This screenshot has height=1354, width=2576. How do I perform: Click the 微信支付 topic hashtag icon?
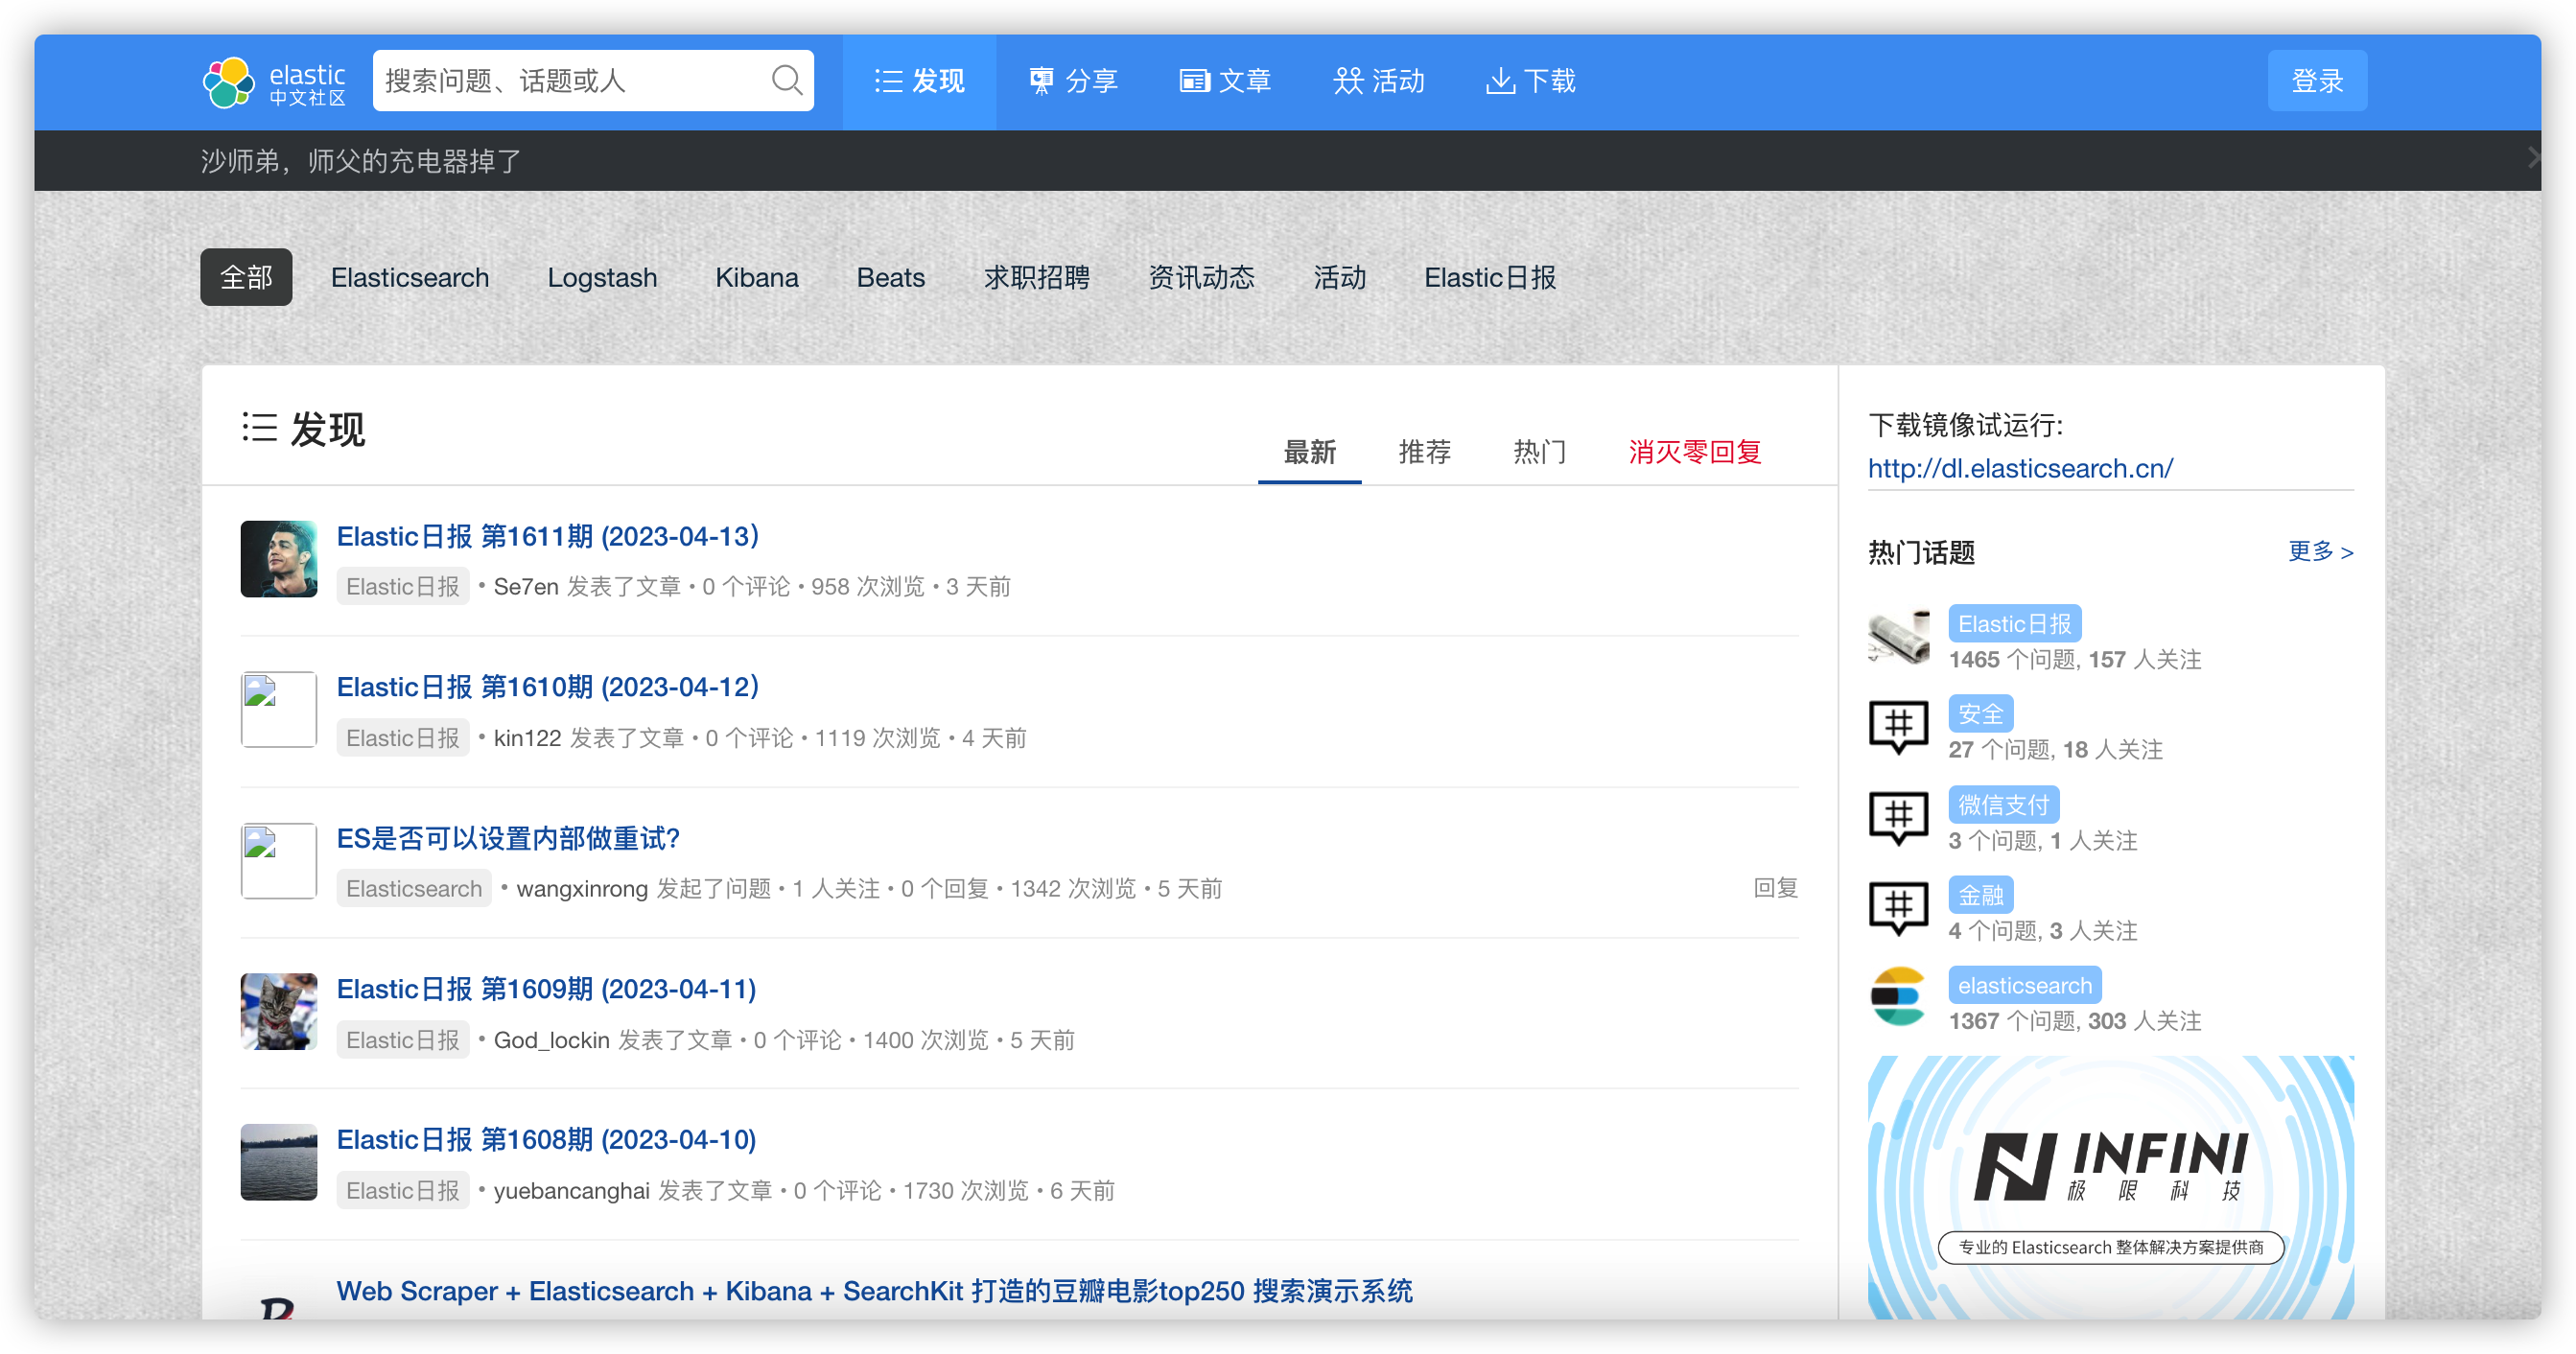pos(1898,818)
